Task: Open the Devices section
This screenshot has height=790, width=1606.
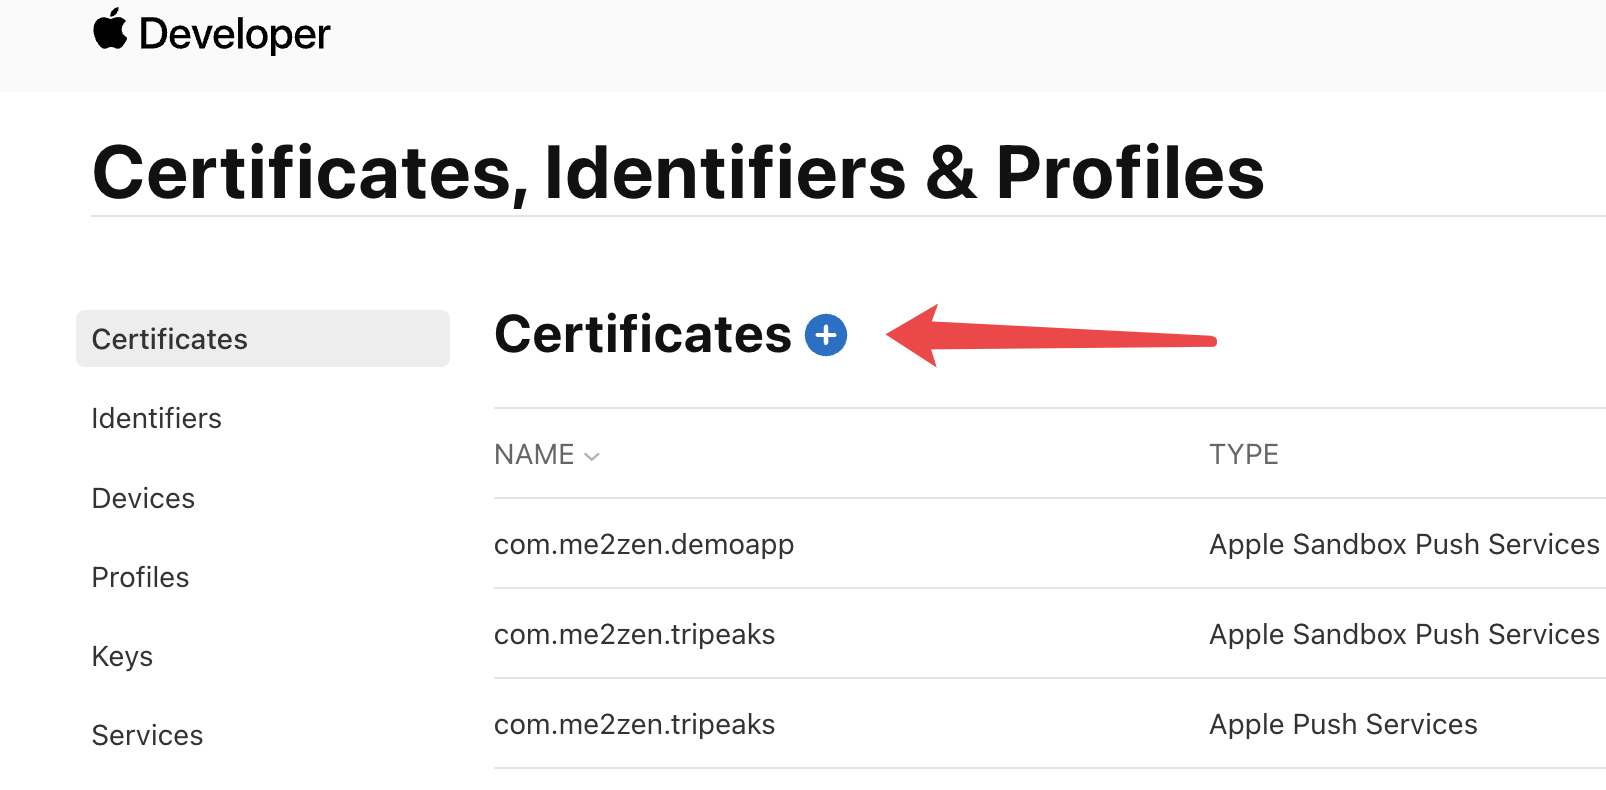Action: 143,498
